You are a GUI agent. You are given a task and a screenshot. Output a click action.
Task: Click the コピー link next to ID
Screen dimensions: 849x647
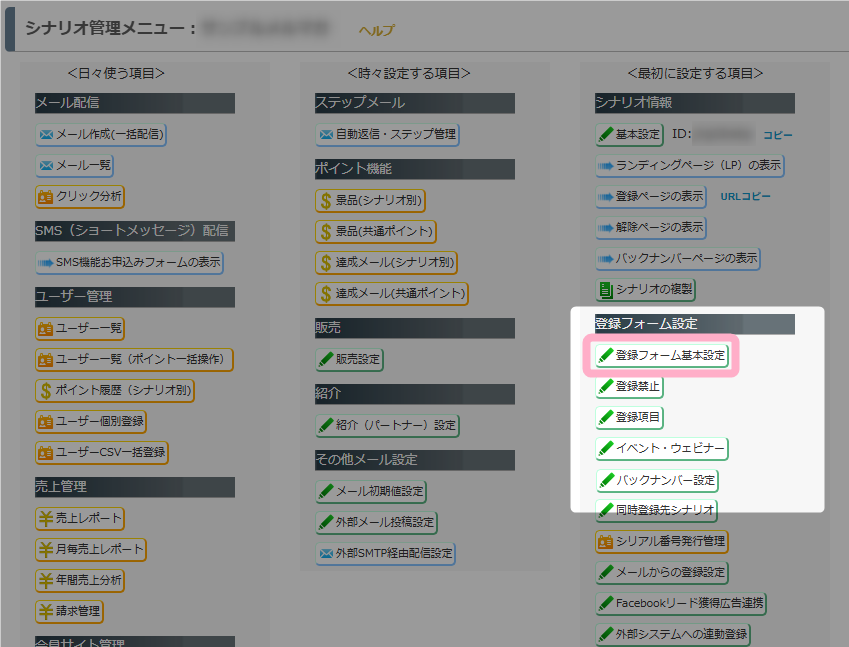click(777, 135)
